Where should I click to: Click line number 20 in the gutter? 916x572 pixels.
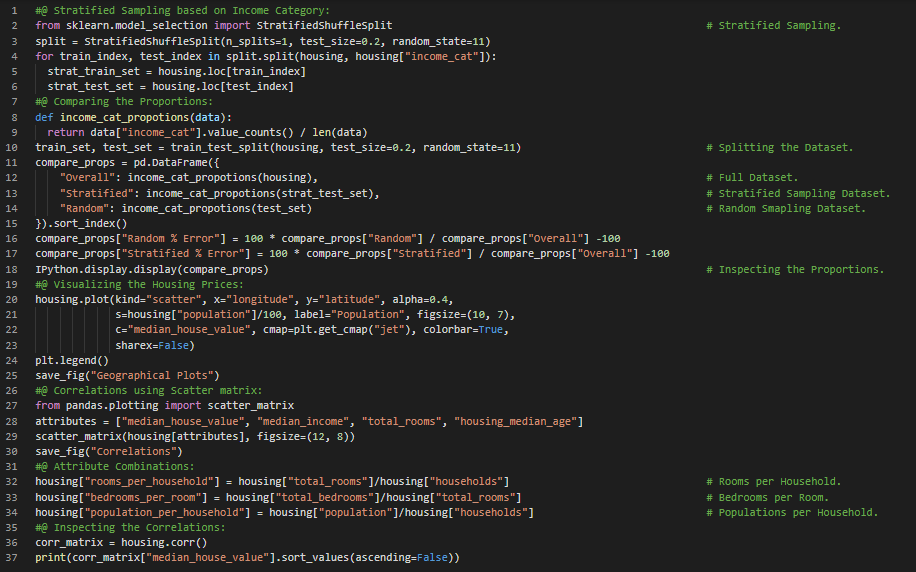[x=14, y=299]
